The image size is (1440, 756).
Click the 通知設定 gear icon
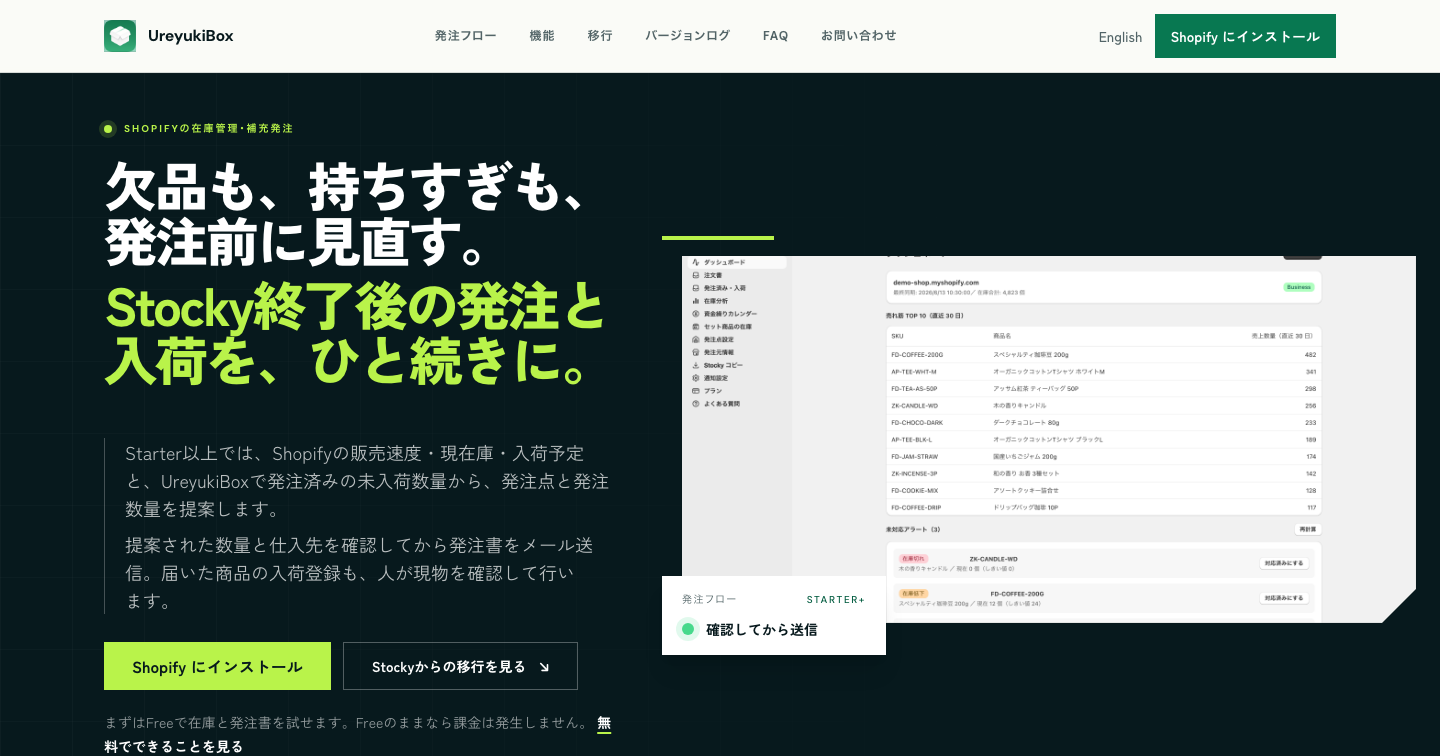pos(695,378)
